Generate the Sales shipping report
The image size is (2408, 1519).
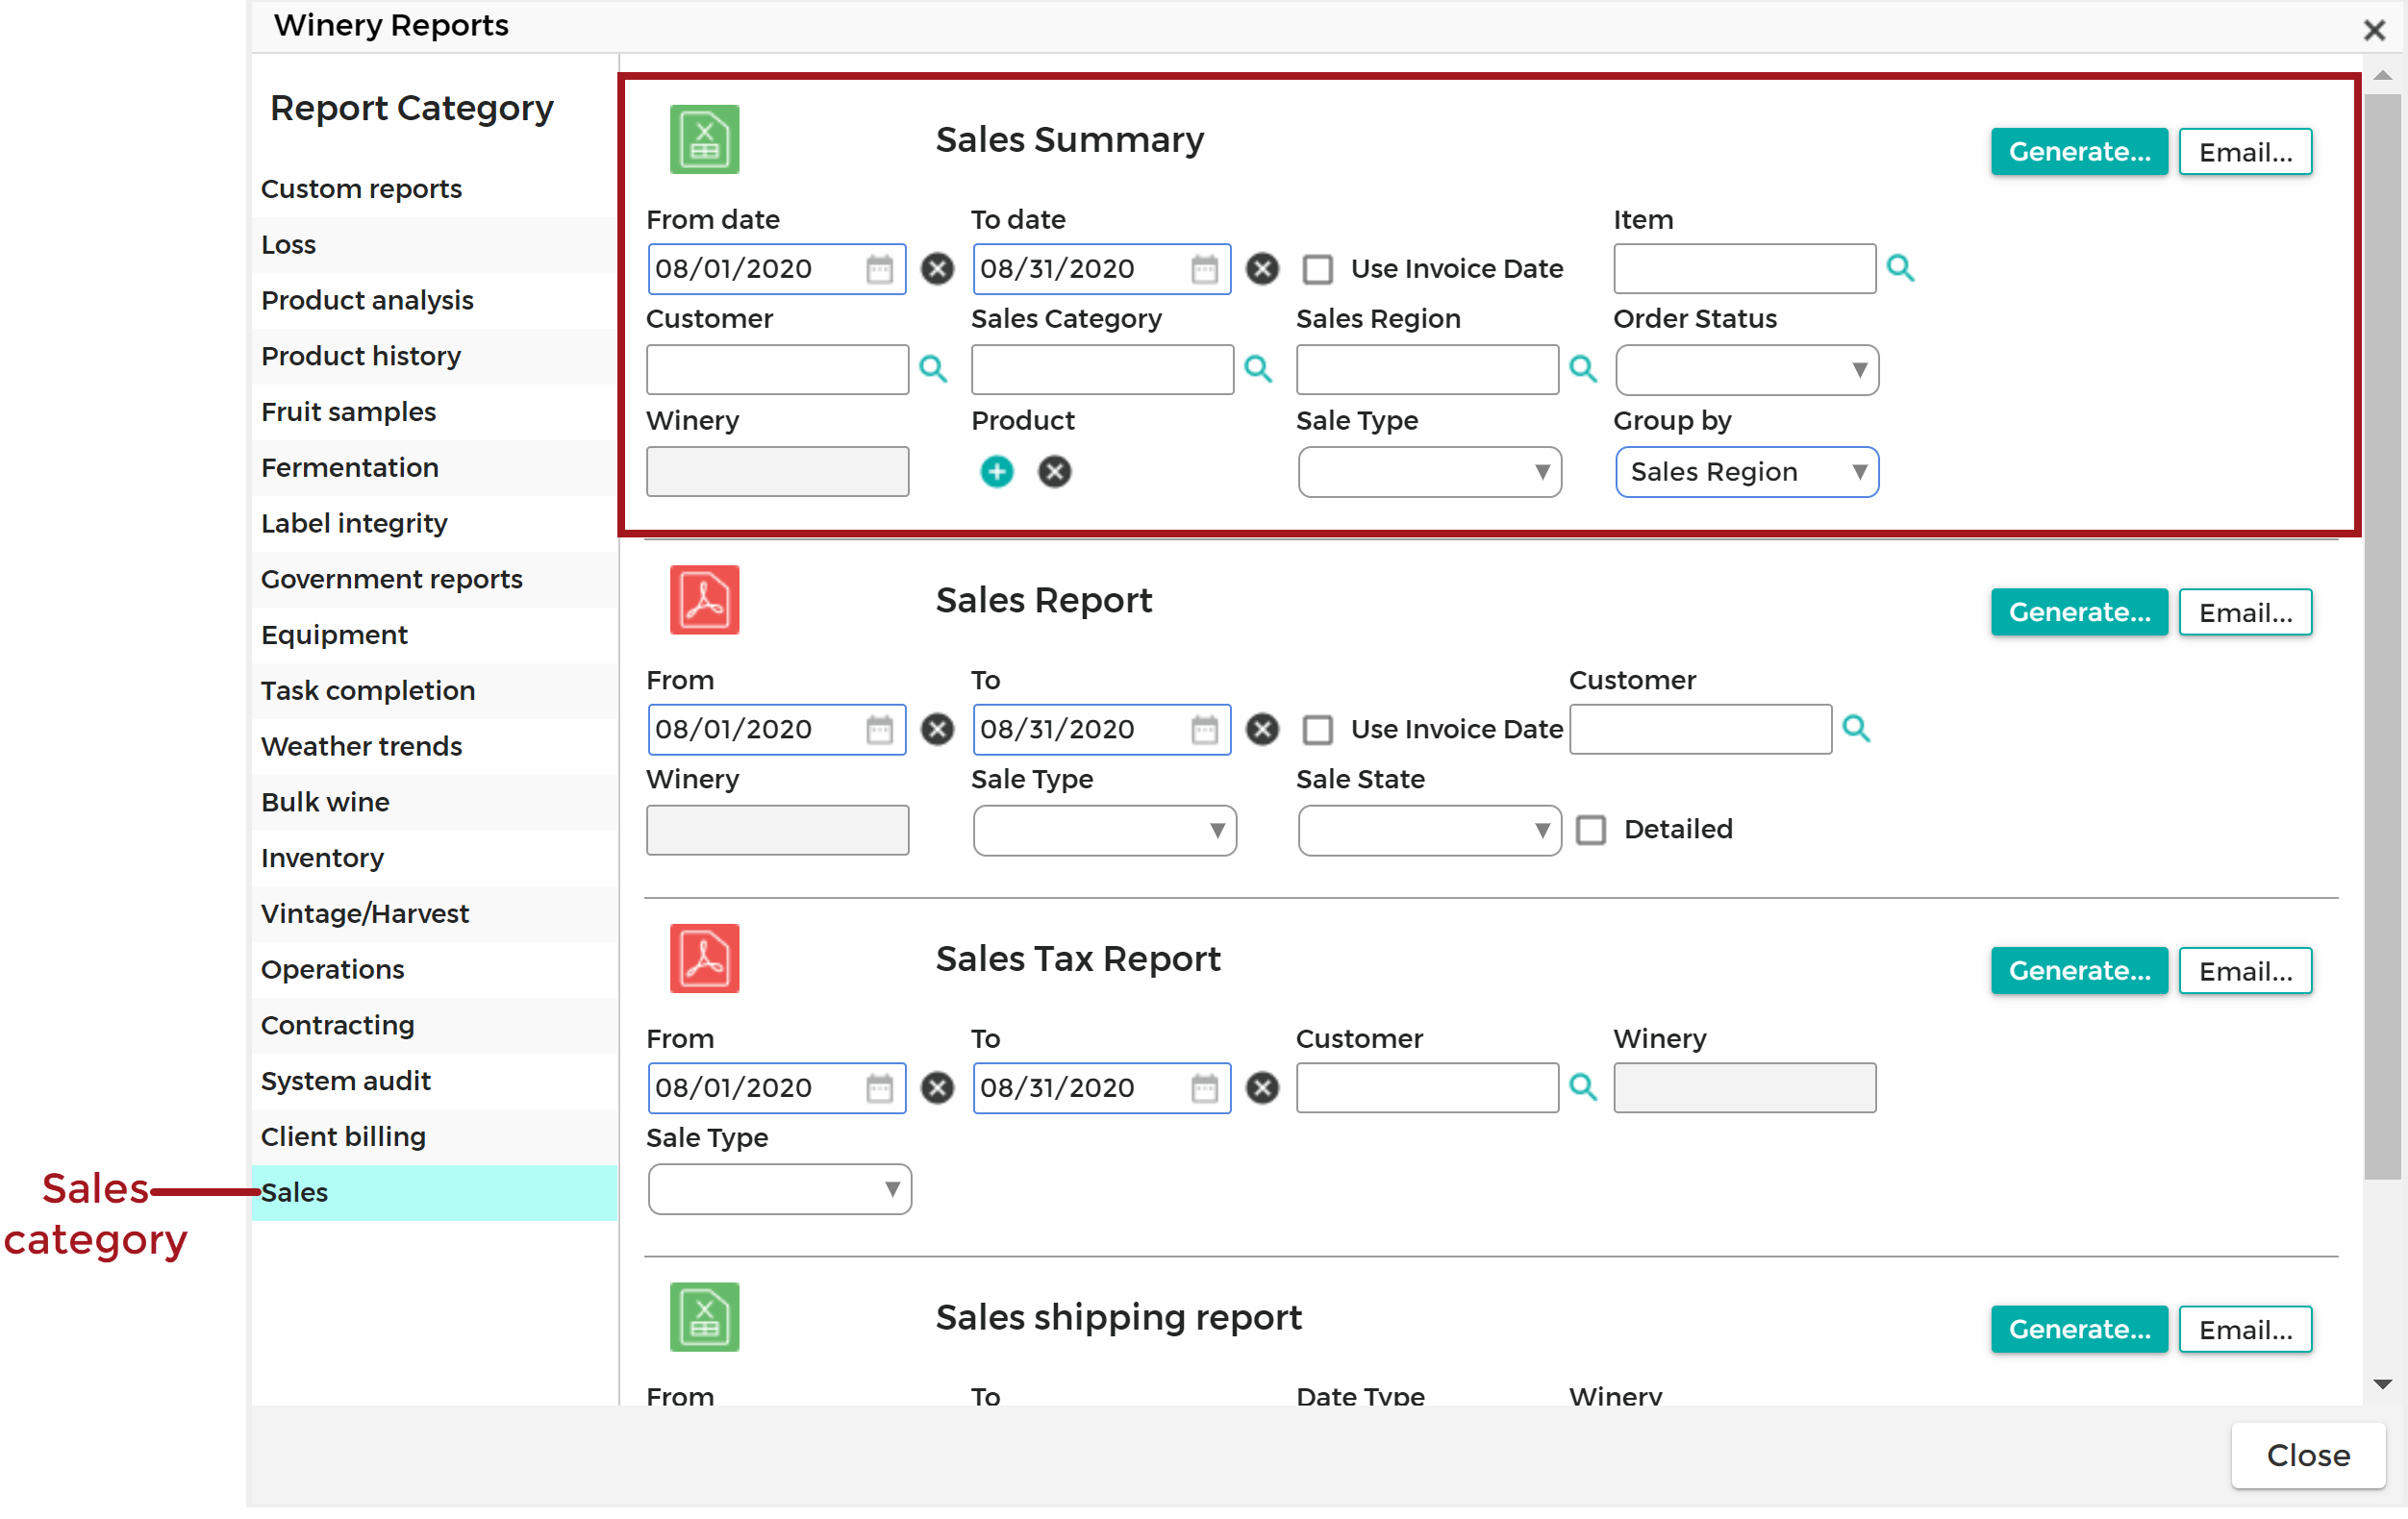[2078, 1329]
